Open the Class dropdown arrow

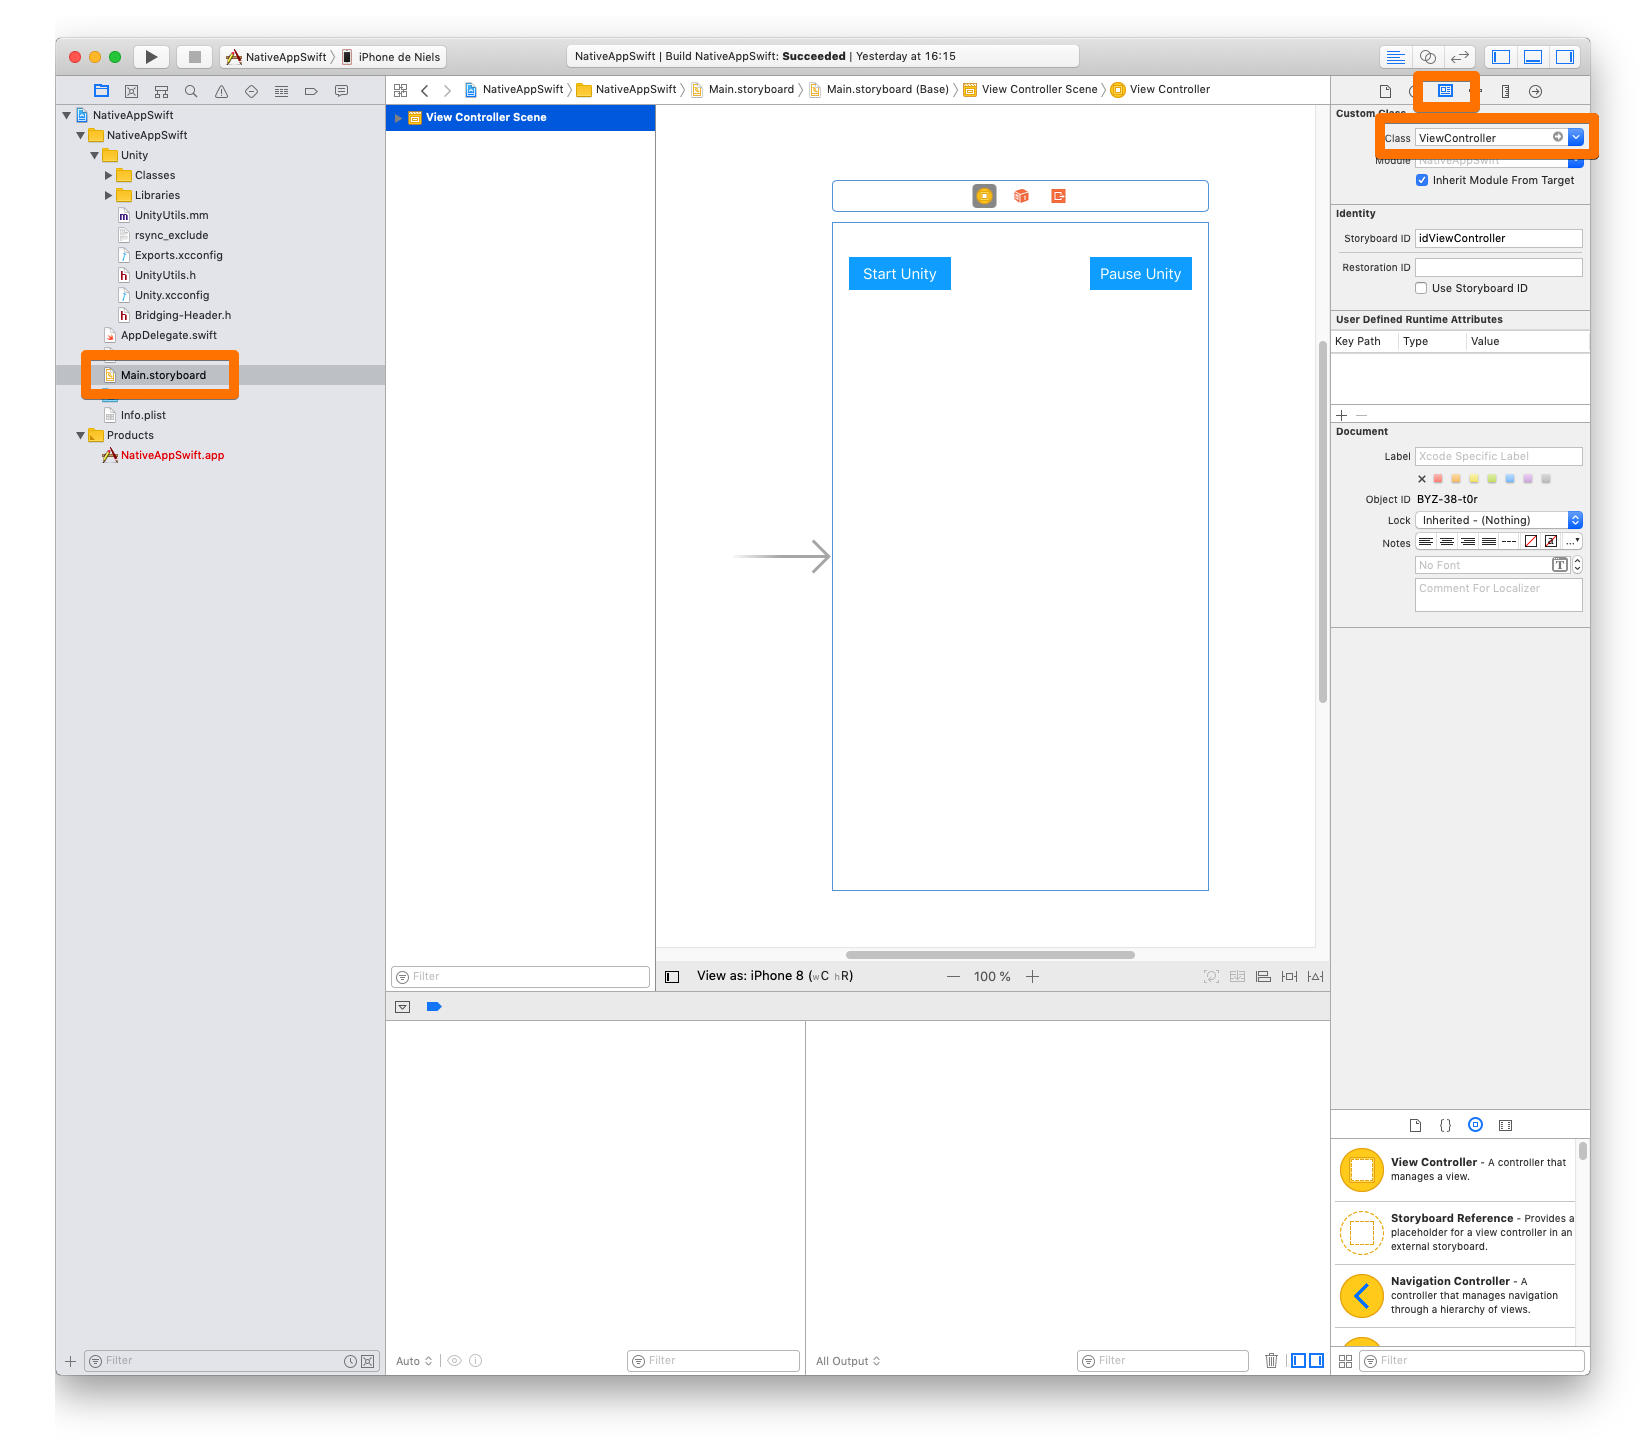(x=1576, y=137)
